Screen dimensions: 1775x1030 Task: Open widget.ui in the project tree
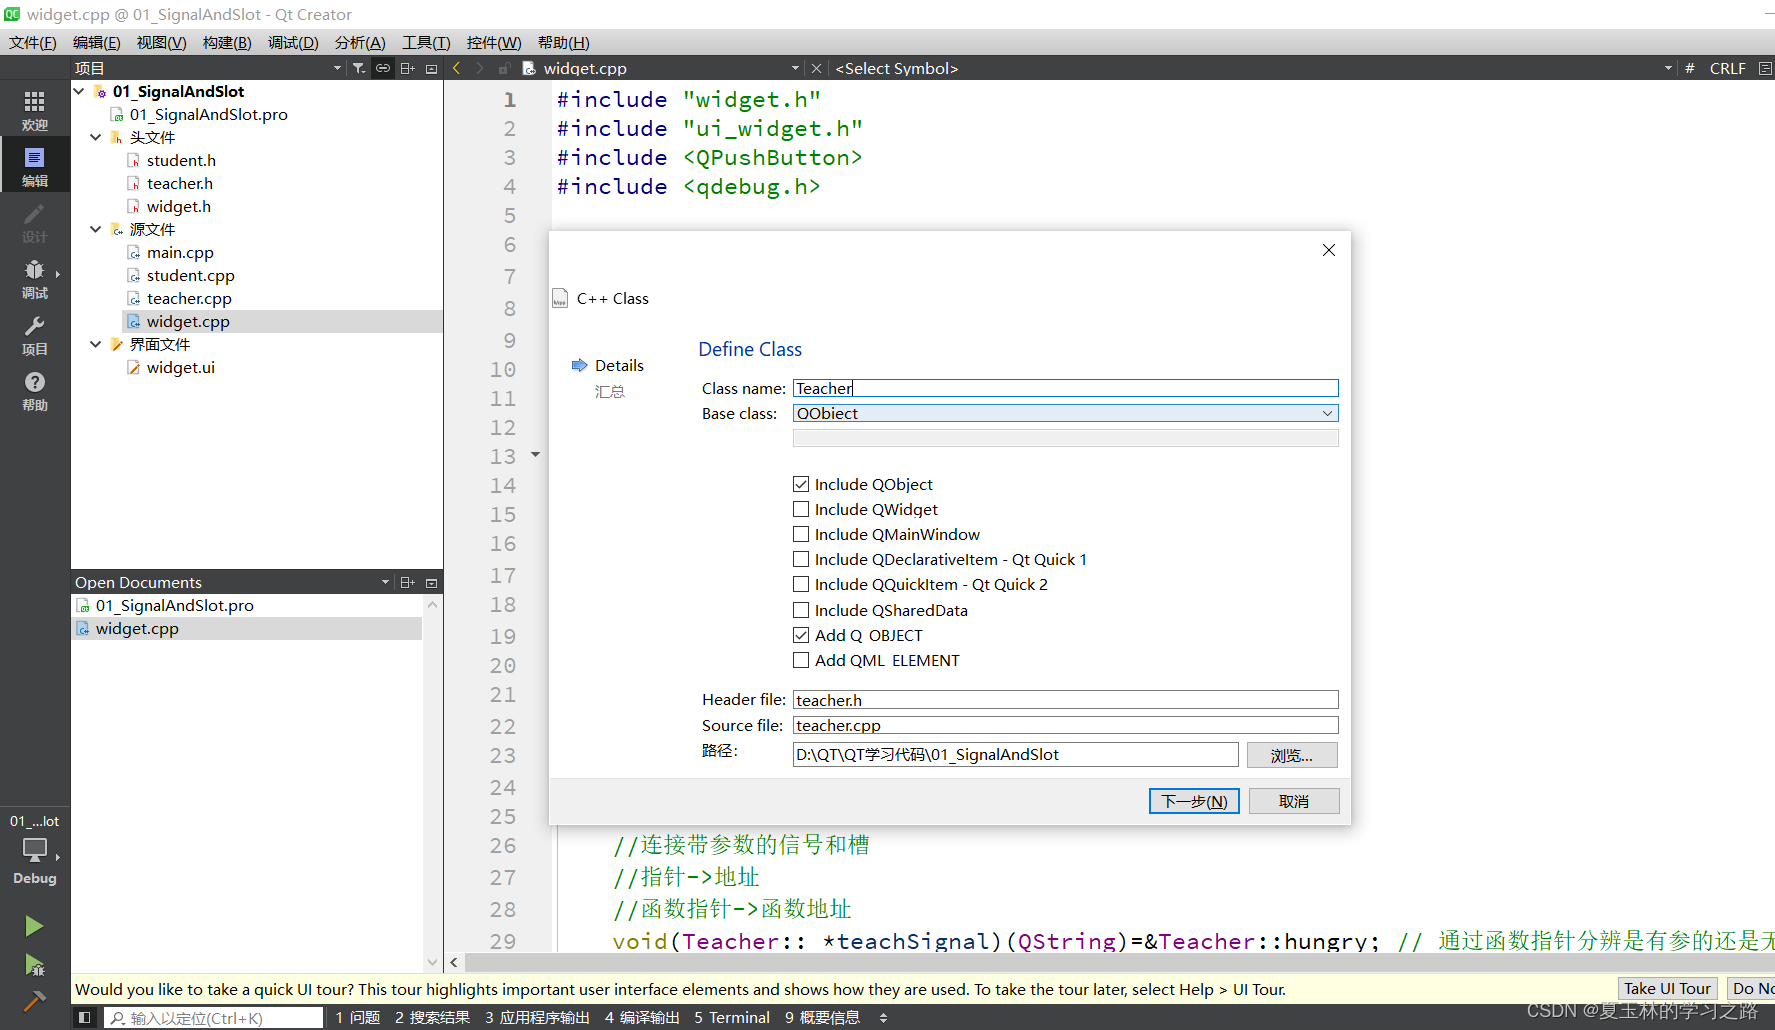pos(180,367)
